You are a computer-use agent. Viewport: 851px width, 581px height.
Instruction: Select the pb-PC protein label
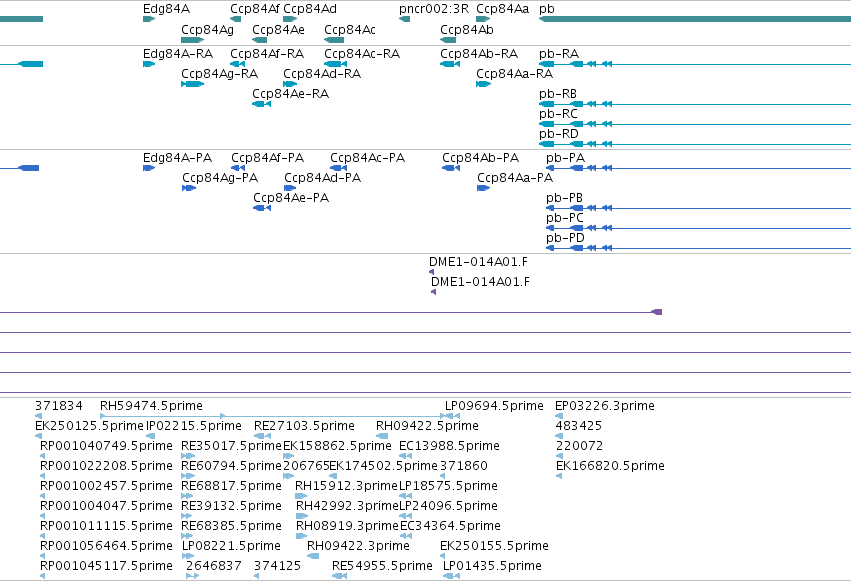[x=564, y=219]
